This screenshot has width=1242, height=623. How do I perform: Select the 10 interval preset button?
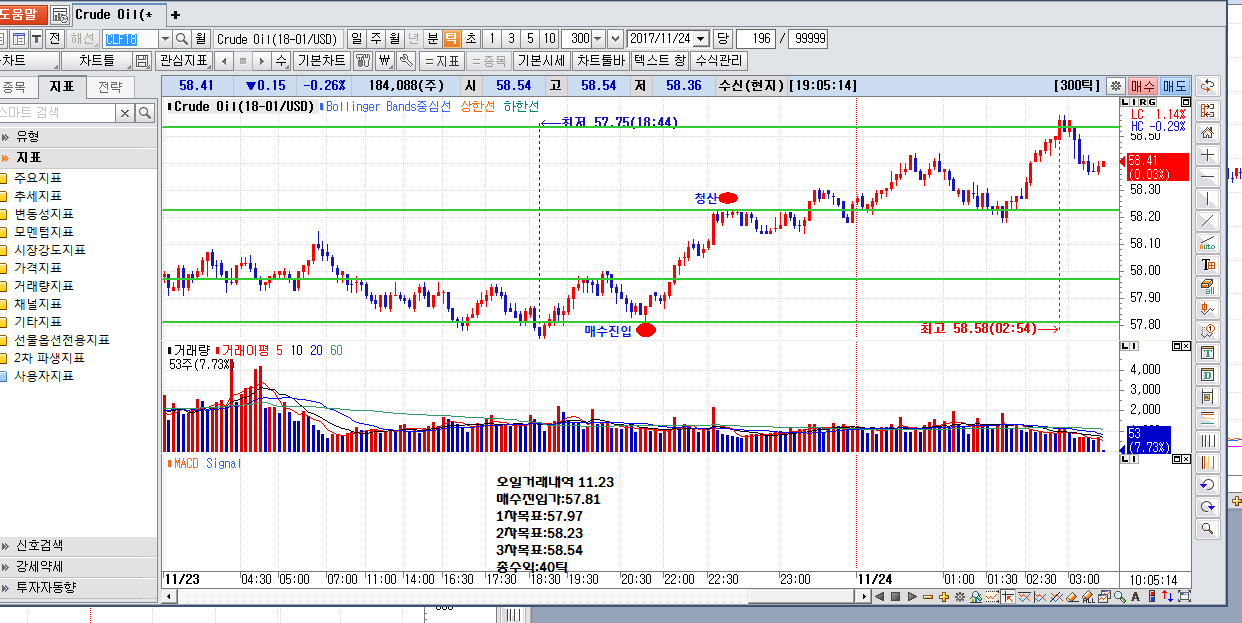click(x=550, y=38)
